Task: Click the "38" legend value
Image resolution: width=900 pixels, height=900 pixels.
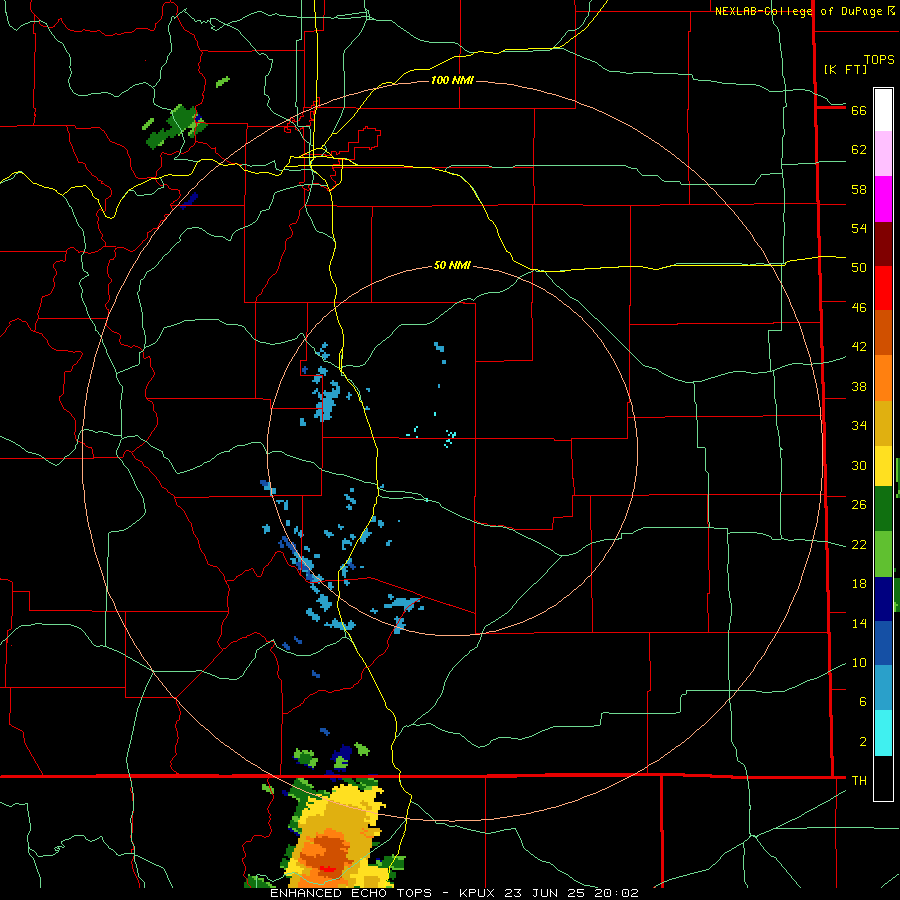Action: [859, 386]
